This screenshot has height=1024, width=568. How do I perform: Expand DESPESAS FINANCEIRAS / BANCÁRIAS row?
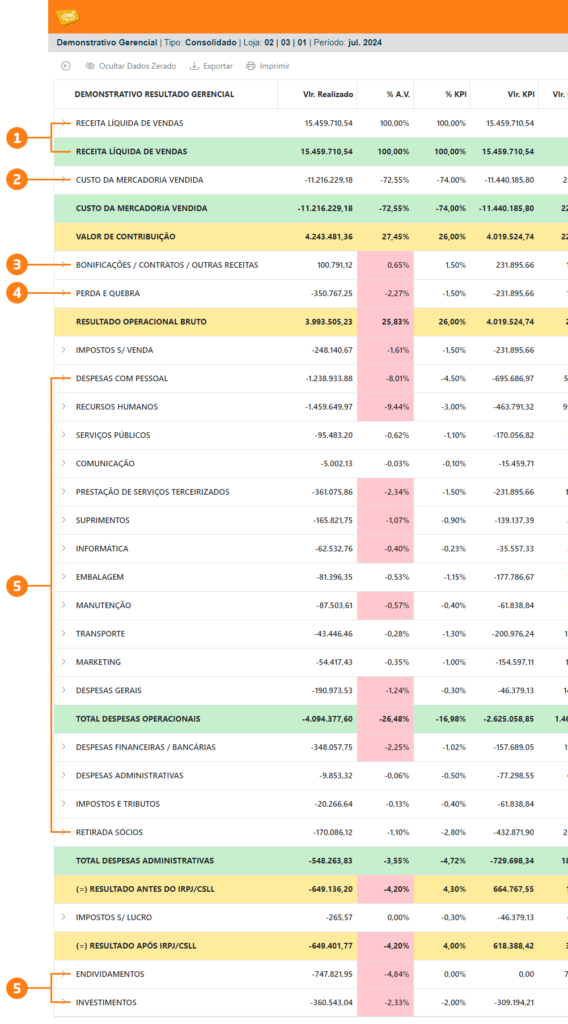click(63, 747)
